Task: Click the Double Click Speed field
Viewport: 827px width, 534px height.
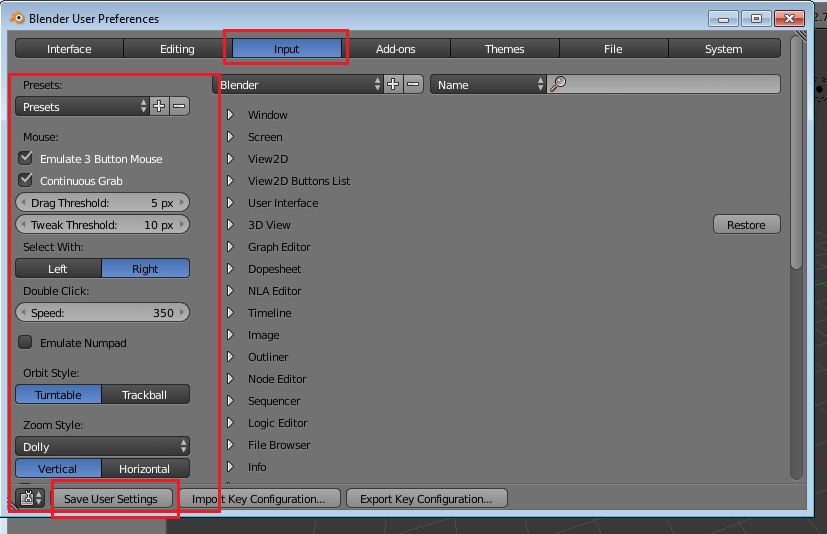Action: [102, 312]
